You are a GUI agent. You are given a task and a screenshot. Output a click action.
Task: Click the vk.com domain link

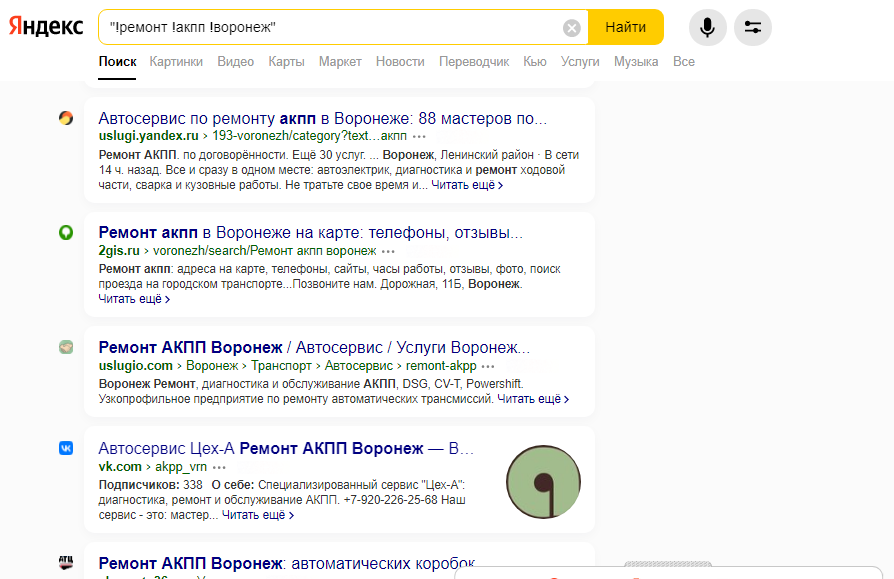coord(120,467)
